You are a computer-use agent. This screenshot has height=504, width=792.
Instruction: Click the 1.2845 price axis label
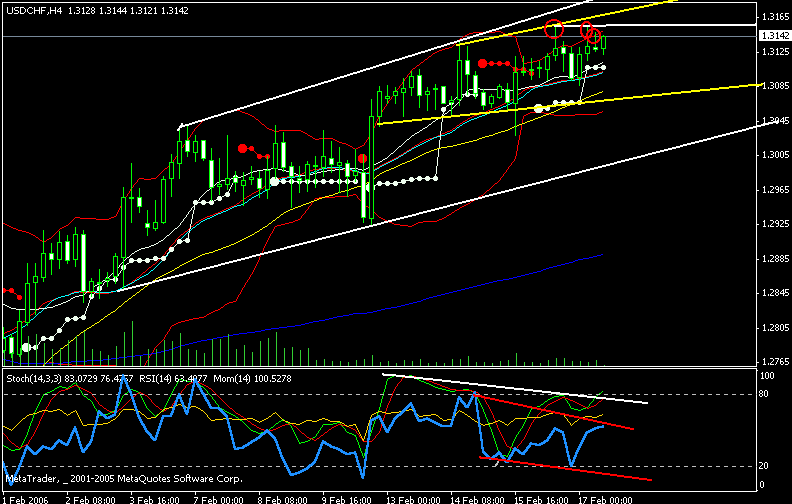pos(775,293)
